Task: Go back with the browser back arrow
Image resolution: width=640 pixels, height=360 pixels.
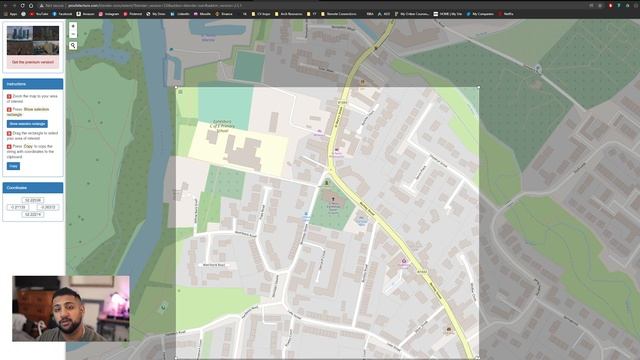Action: [x=5, y=6]
